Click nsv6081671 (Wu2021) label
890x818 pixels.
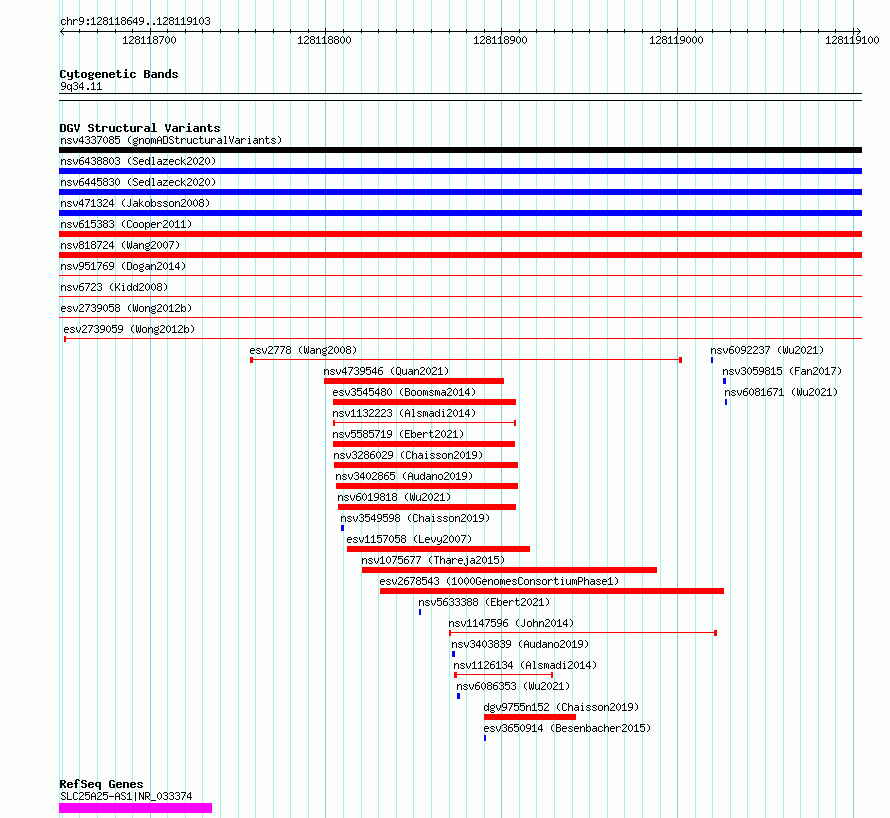(781, 392)
